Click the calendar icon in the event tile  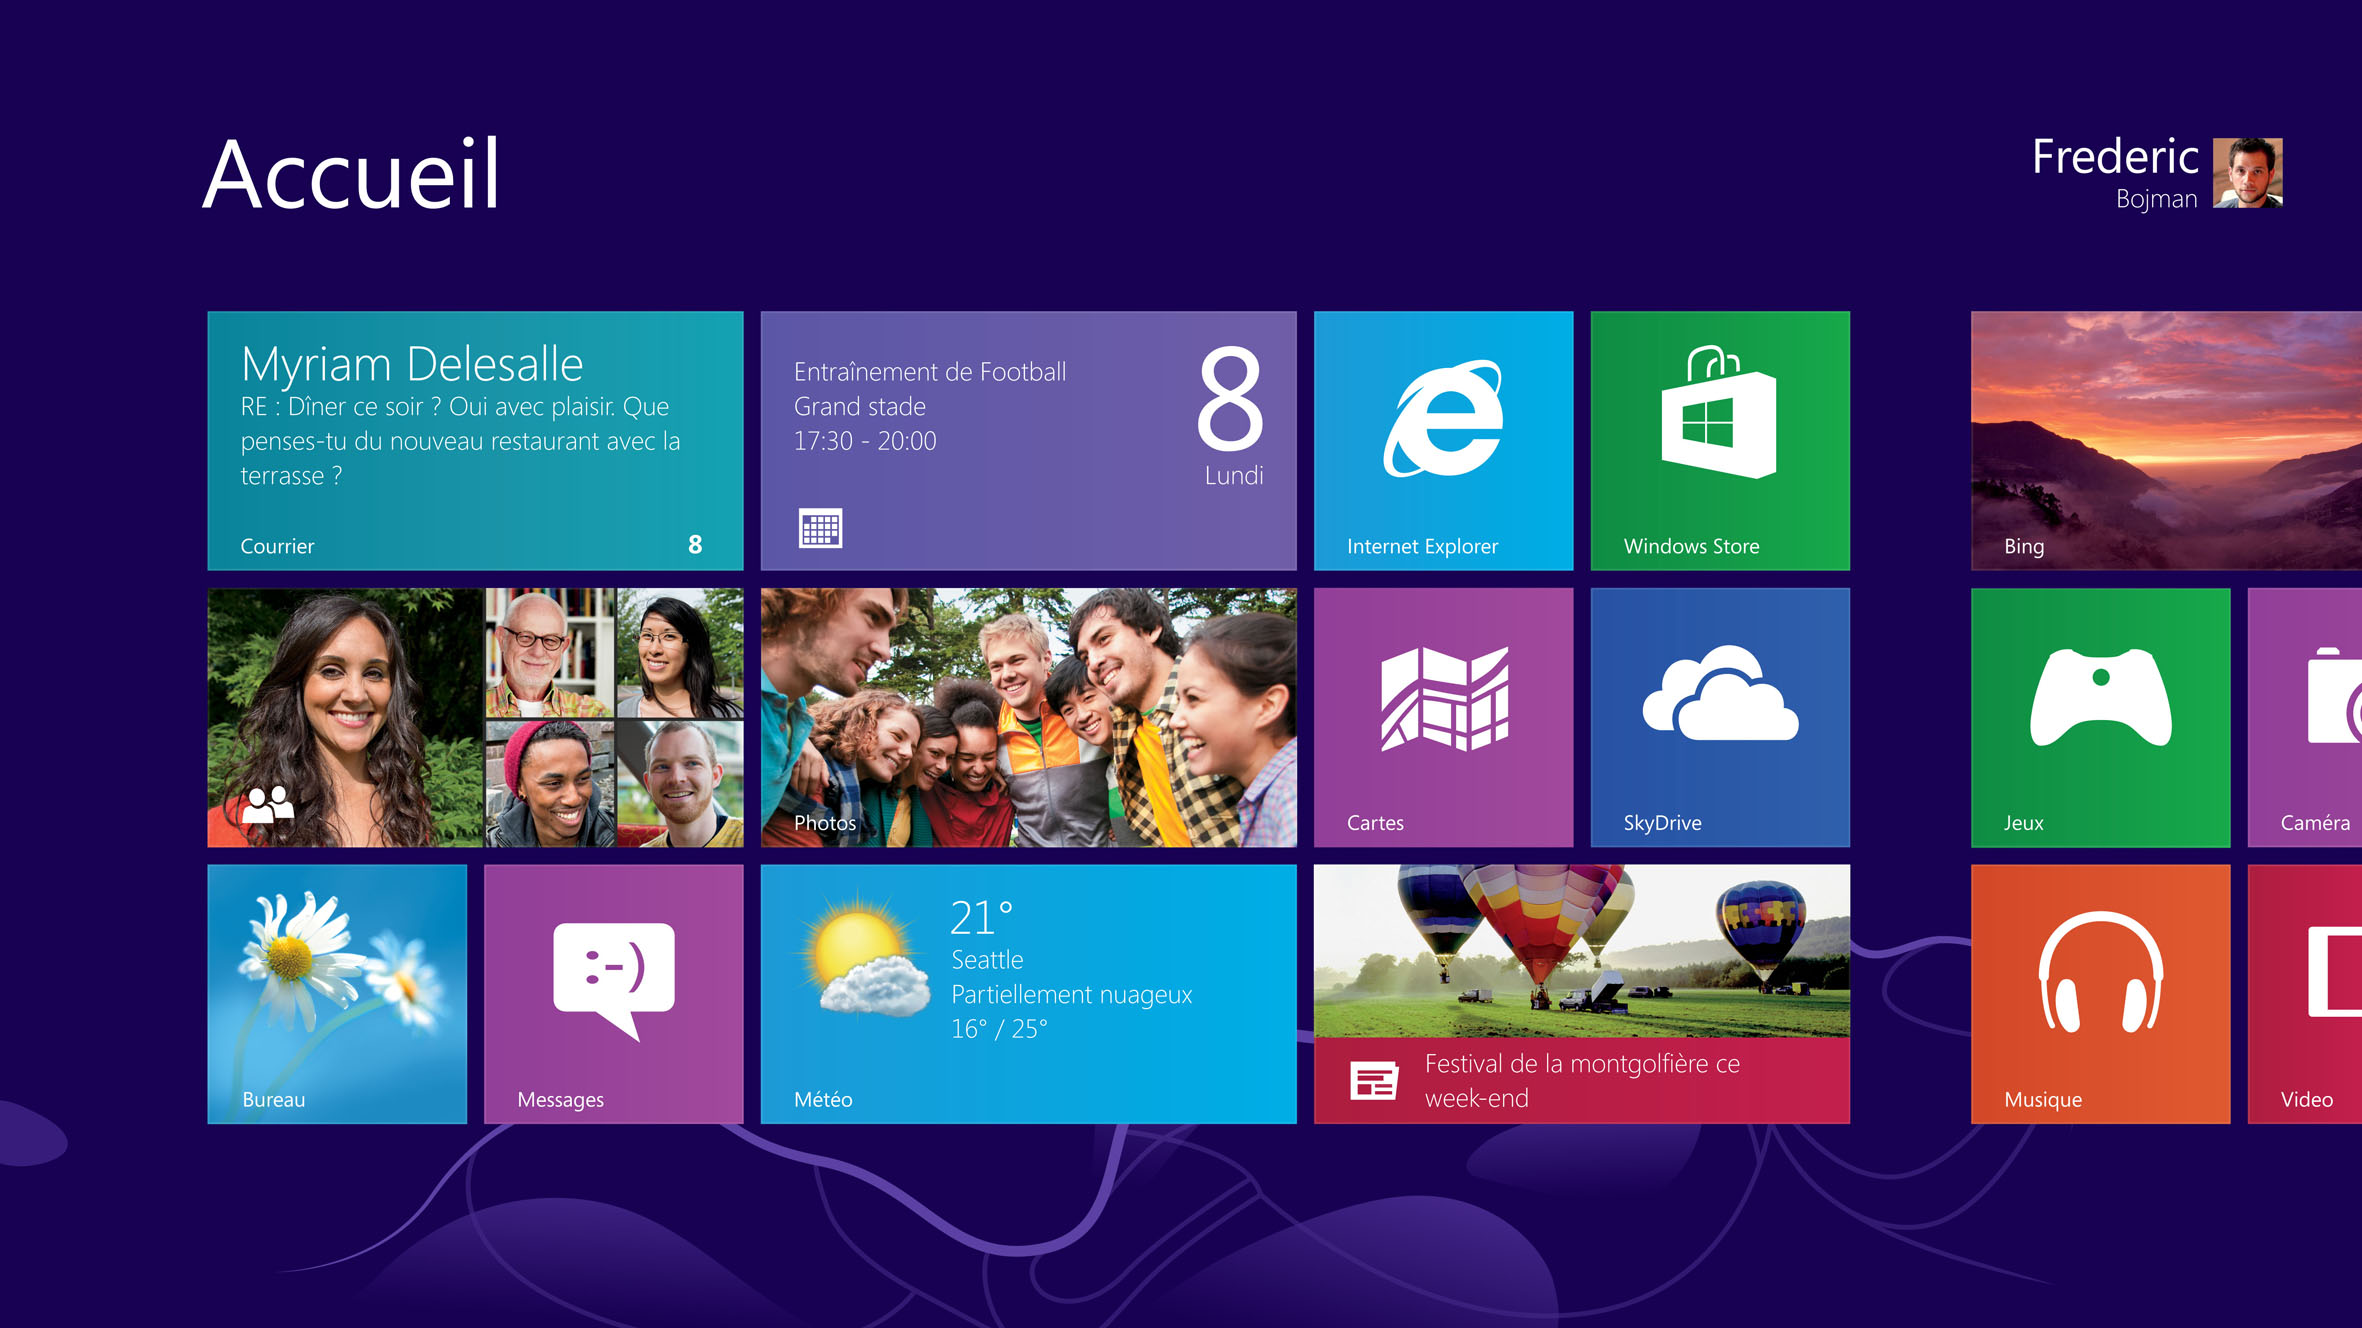820,528
